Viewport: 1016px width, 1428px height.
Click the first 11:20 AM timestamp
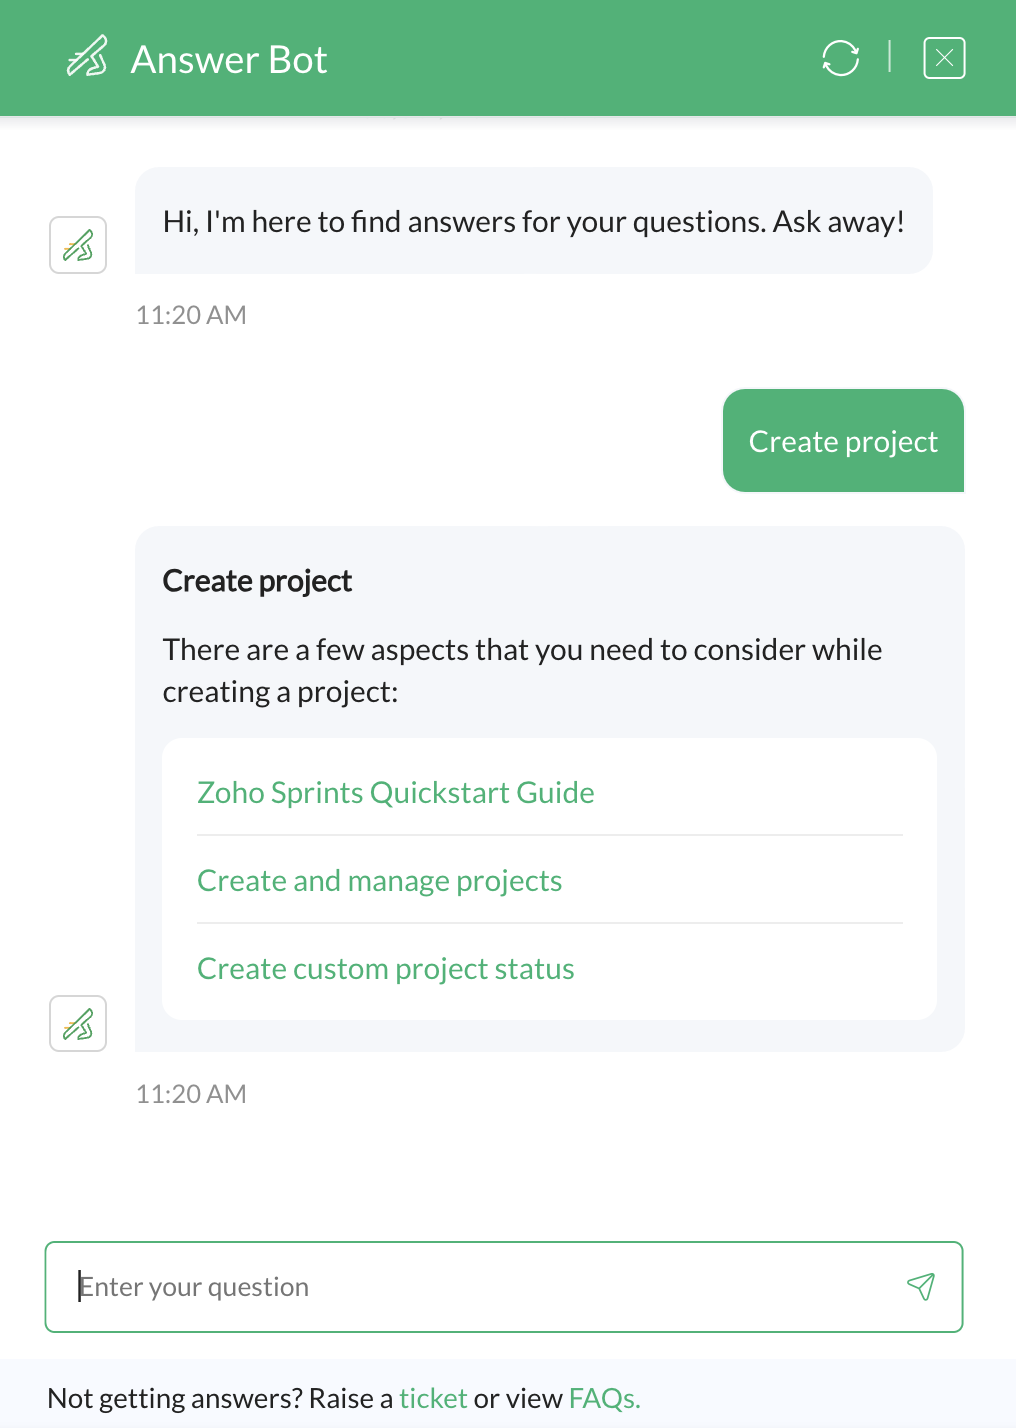click(191, 315)
